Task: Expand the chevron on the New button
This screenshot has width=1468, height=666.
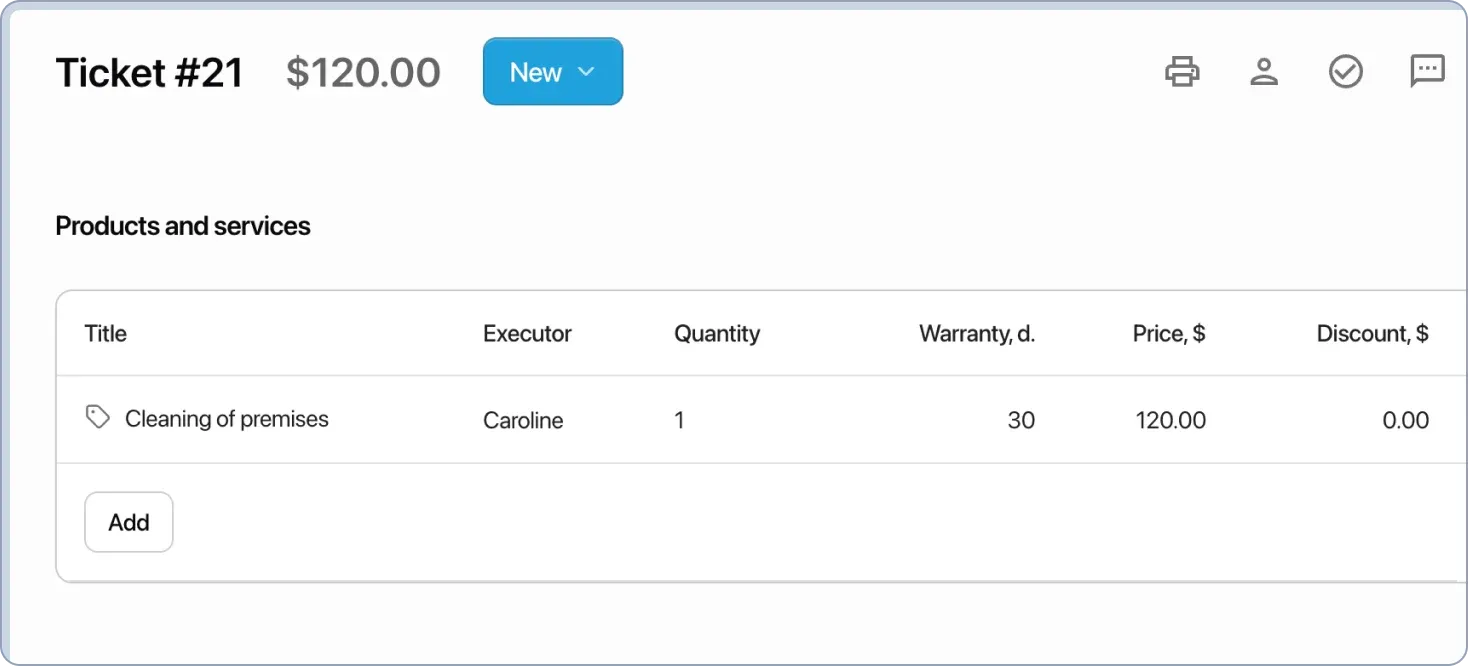Action: click(x=586, y=71)
